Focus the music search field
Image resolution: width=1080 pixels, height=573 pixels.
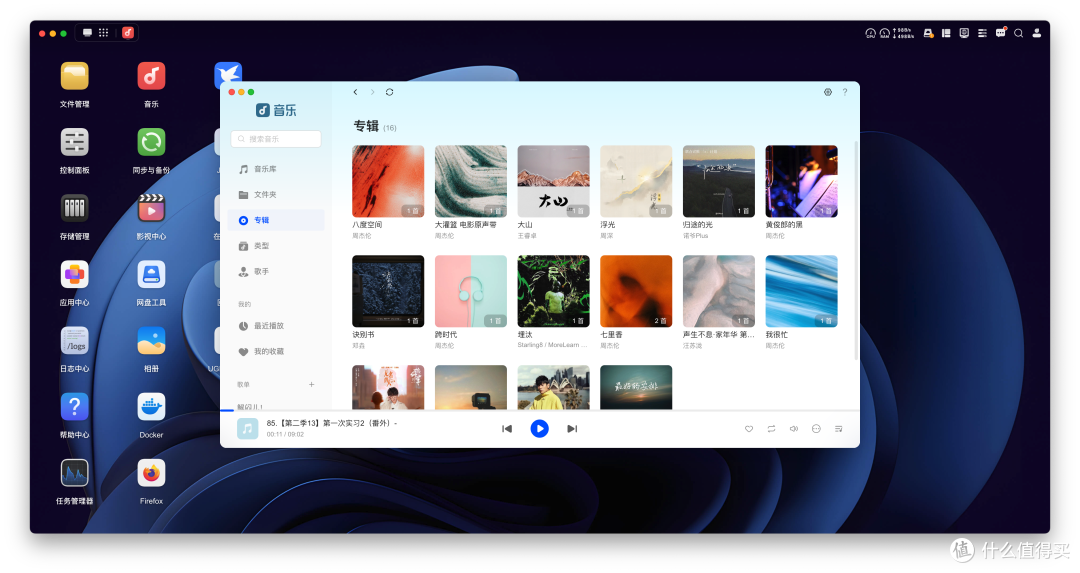tap(276, 138)
